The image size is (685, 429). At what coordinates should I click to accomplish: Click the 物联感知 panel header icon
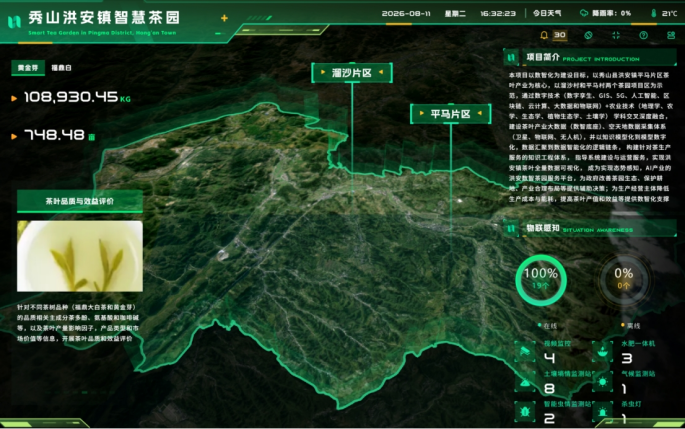coord(511,228)
